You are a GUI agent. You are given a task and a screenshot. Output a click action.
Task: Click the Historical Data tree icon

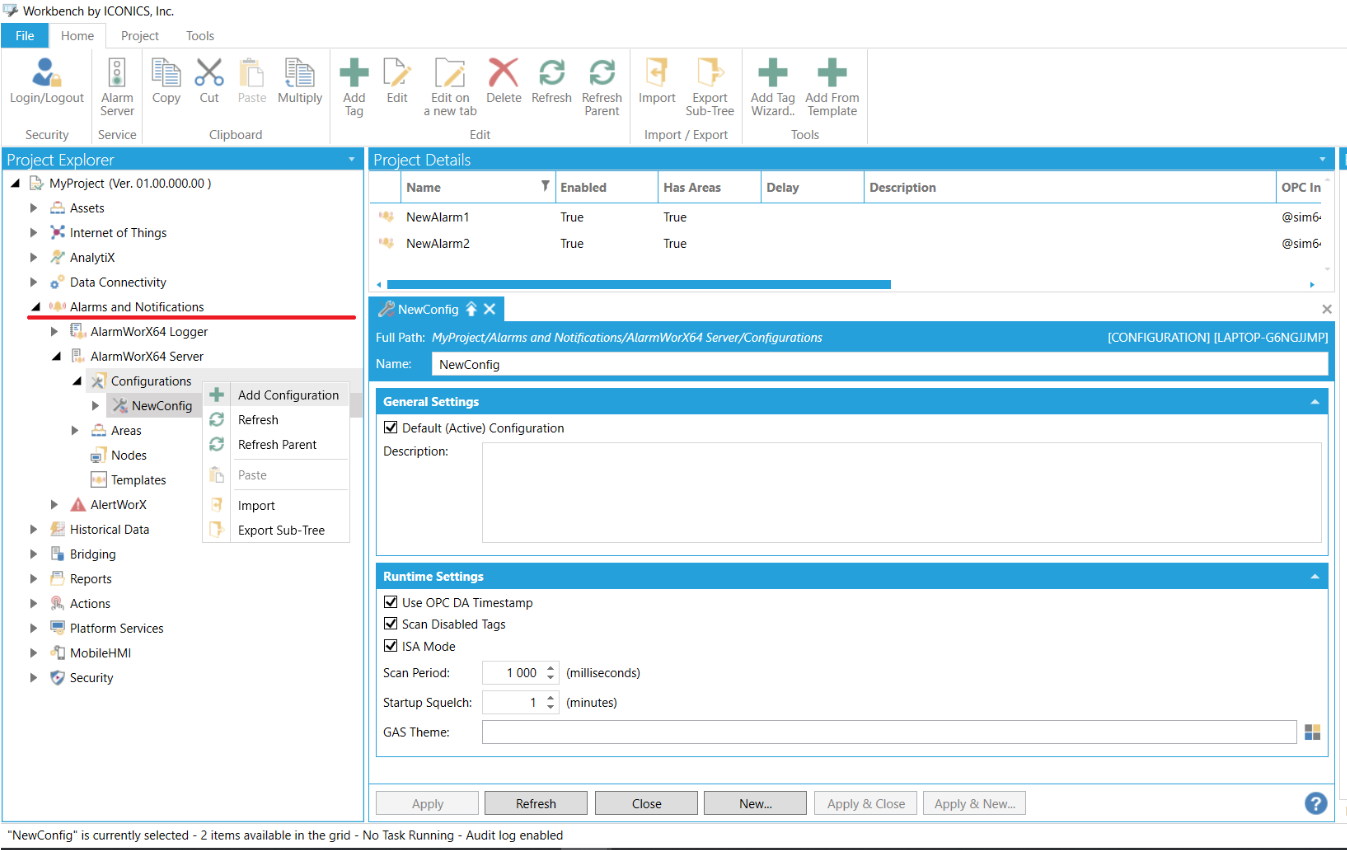pos(58,530)
